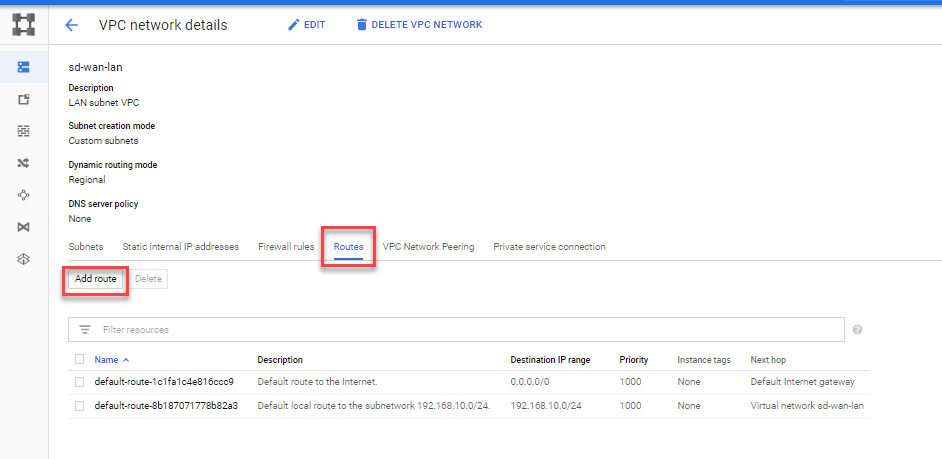
Task: Click the Add route button
Action: coord(96,279)
